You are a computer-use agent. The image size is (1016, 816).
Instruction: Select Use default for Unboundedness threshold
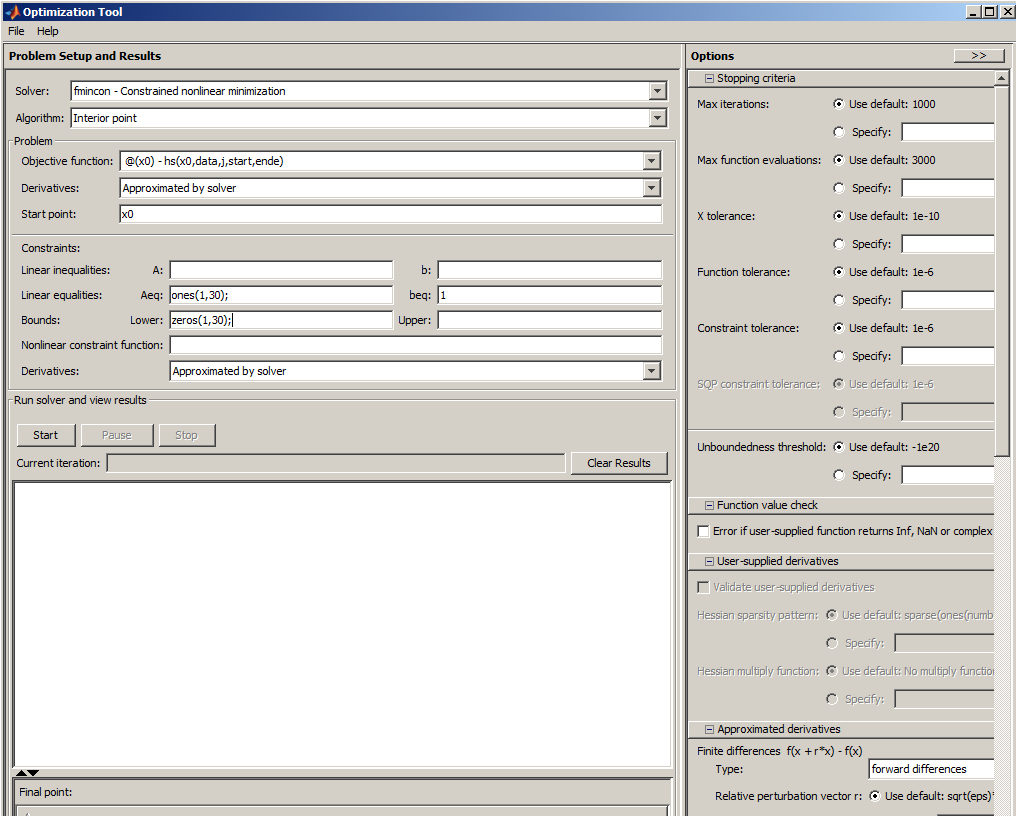click(x=838, y=447)
